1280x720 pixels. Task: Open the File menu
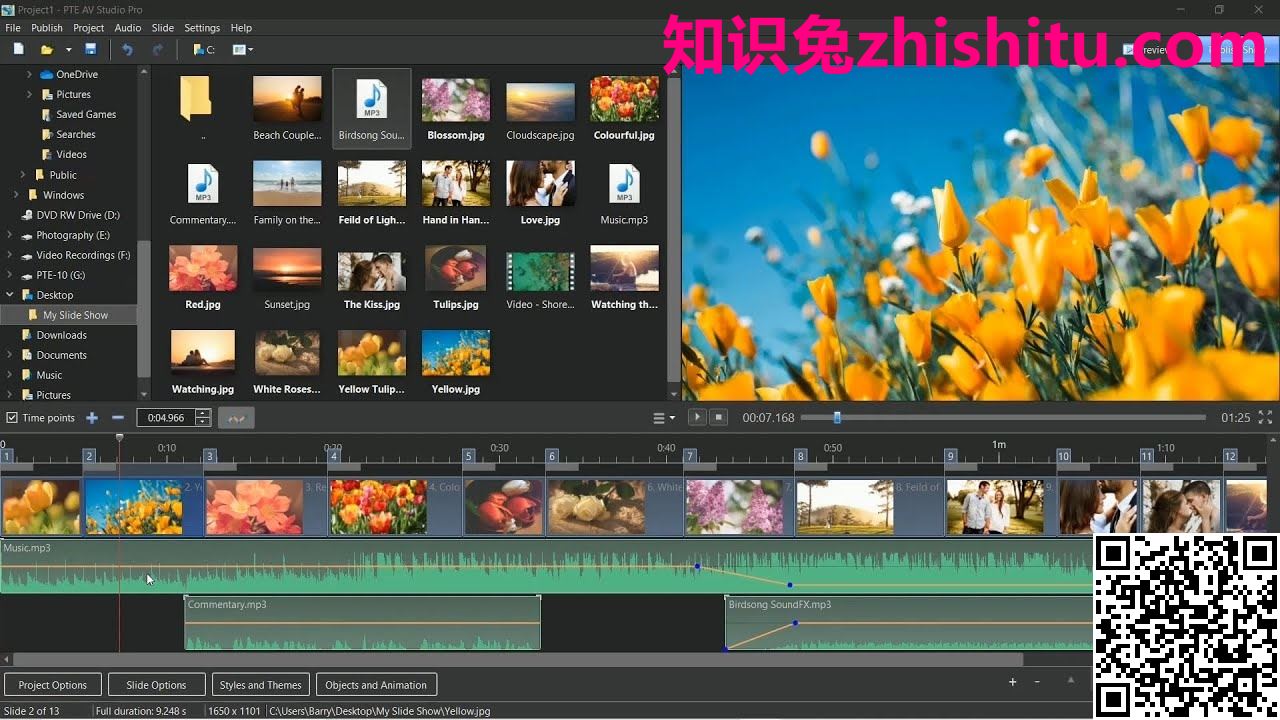(13, 28)
